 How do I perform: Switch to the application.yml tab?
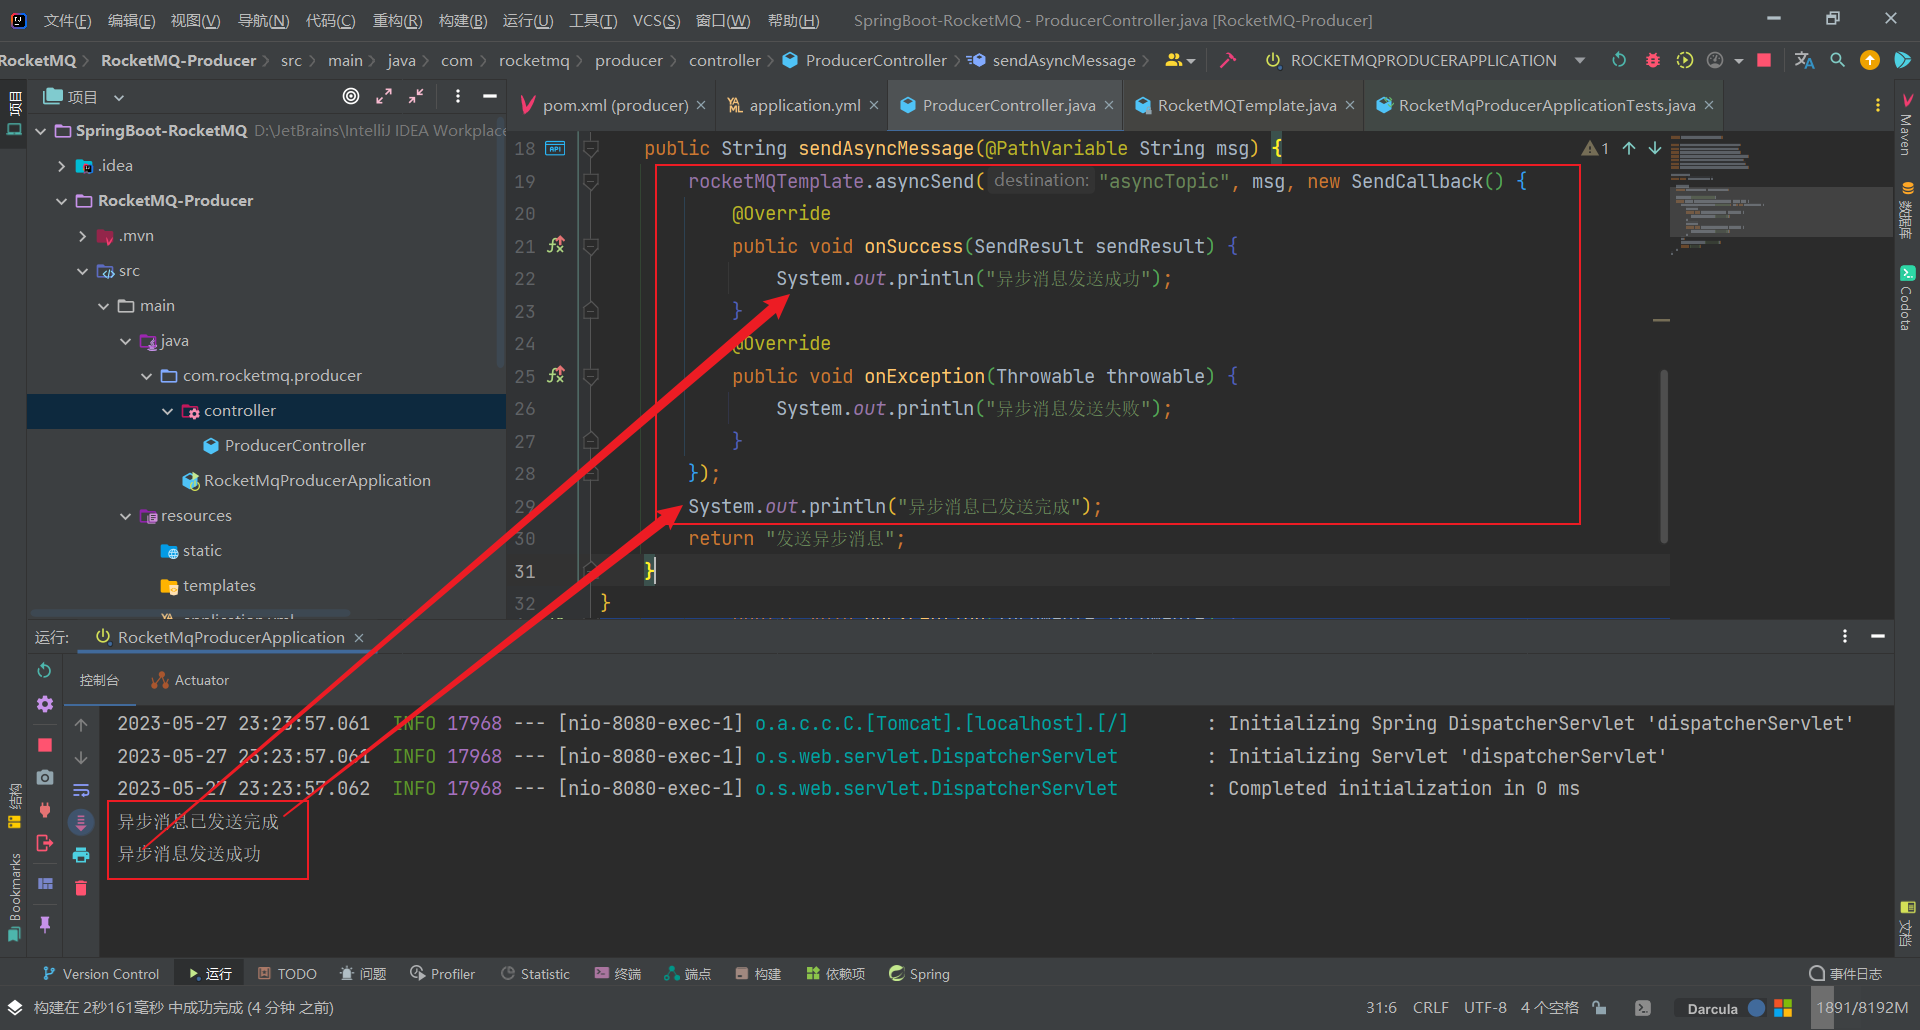coord(804,105)
